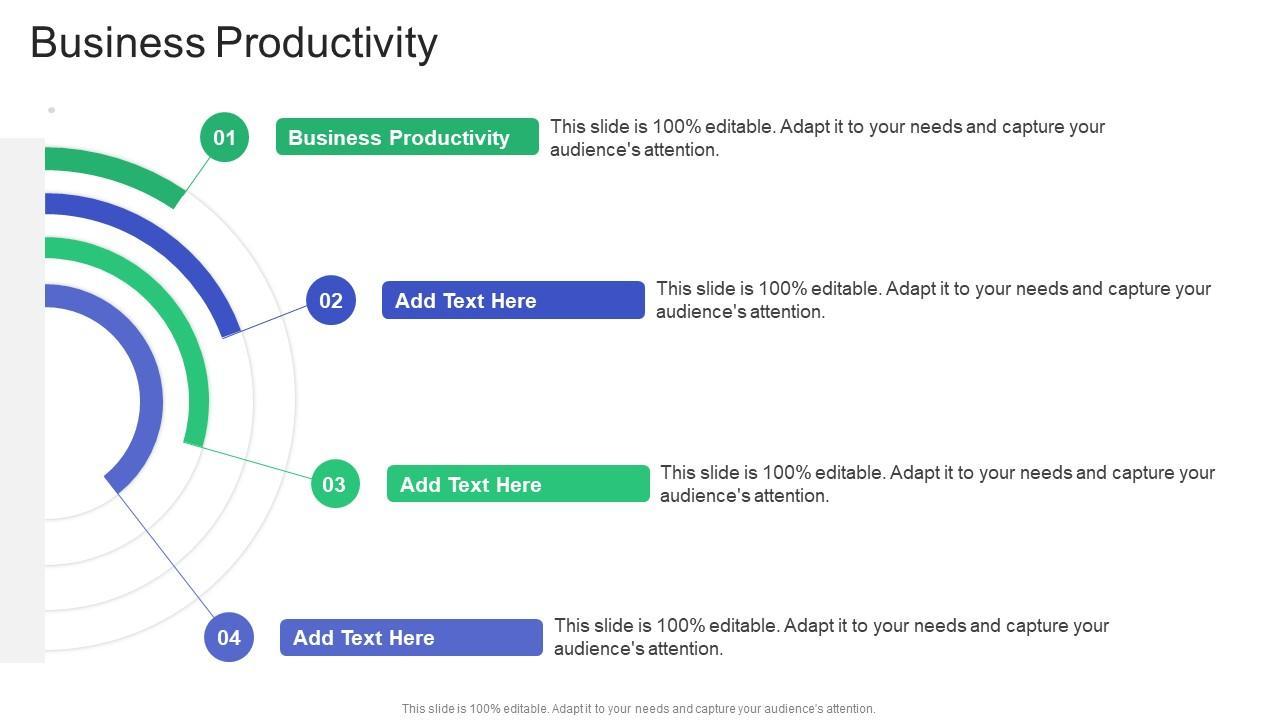This screenshot has height=720, width=1280.
Task: Click the green 03 number circle
Action: tap(334, 484)
